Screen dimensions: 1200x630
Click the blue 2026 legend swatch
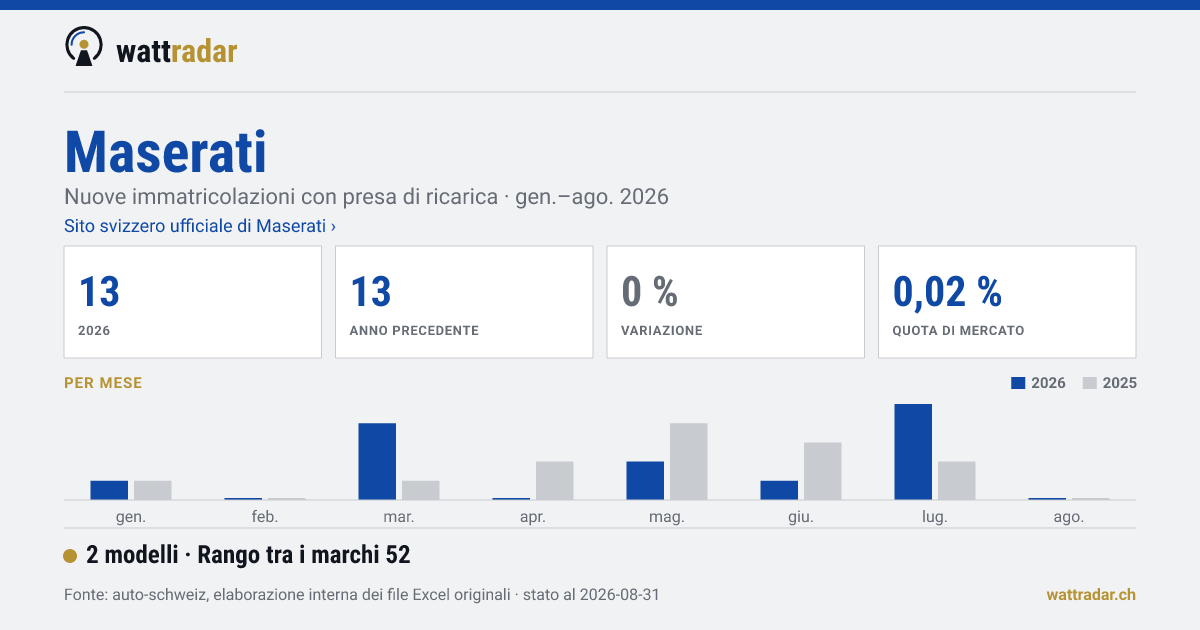1019,383
